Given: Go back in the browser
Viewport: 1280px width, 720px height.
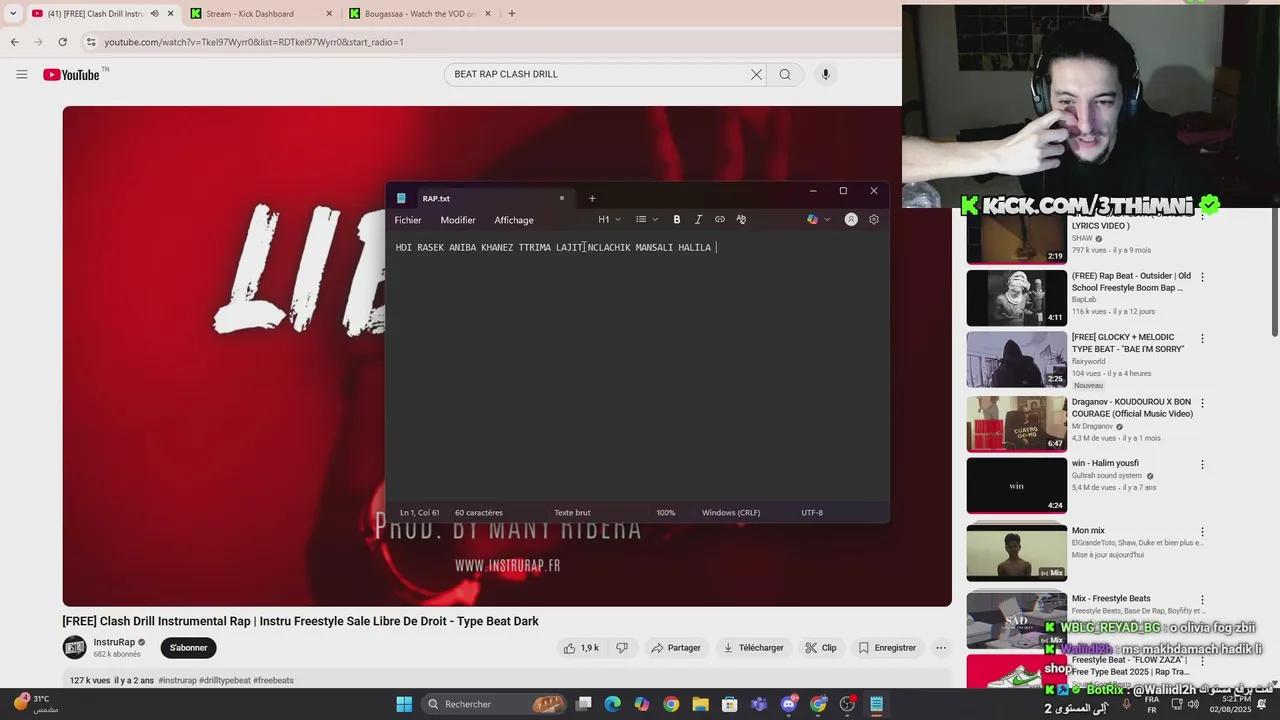Looking at the screenshot, I should pyautogui.click(x=15, y=42).
